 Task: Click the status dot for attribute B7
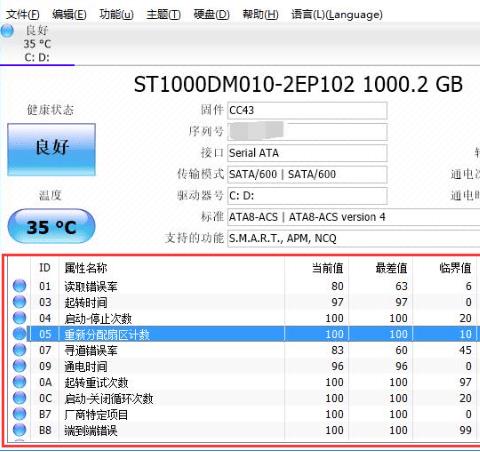[19, 414]
